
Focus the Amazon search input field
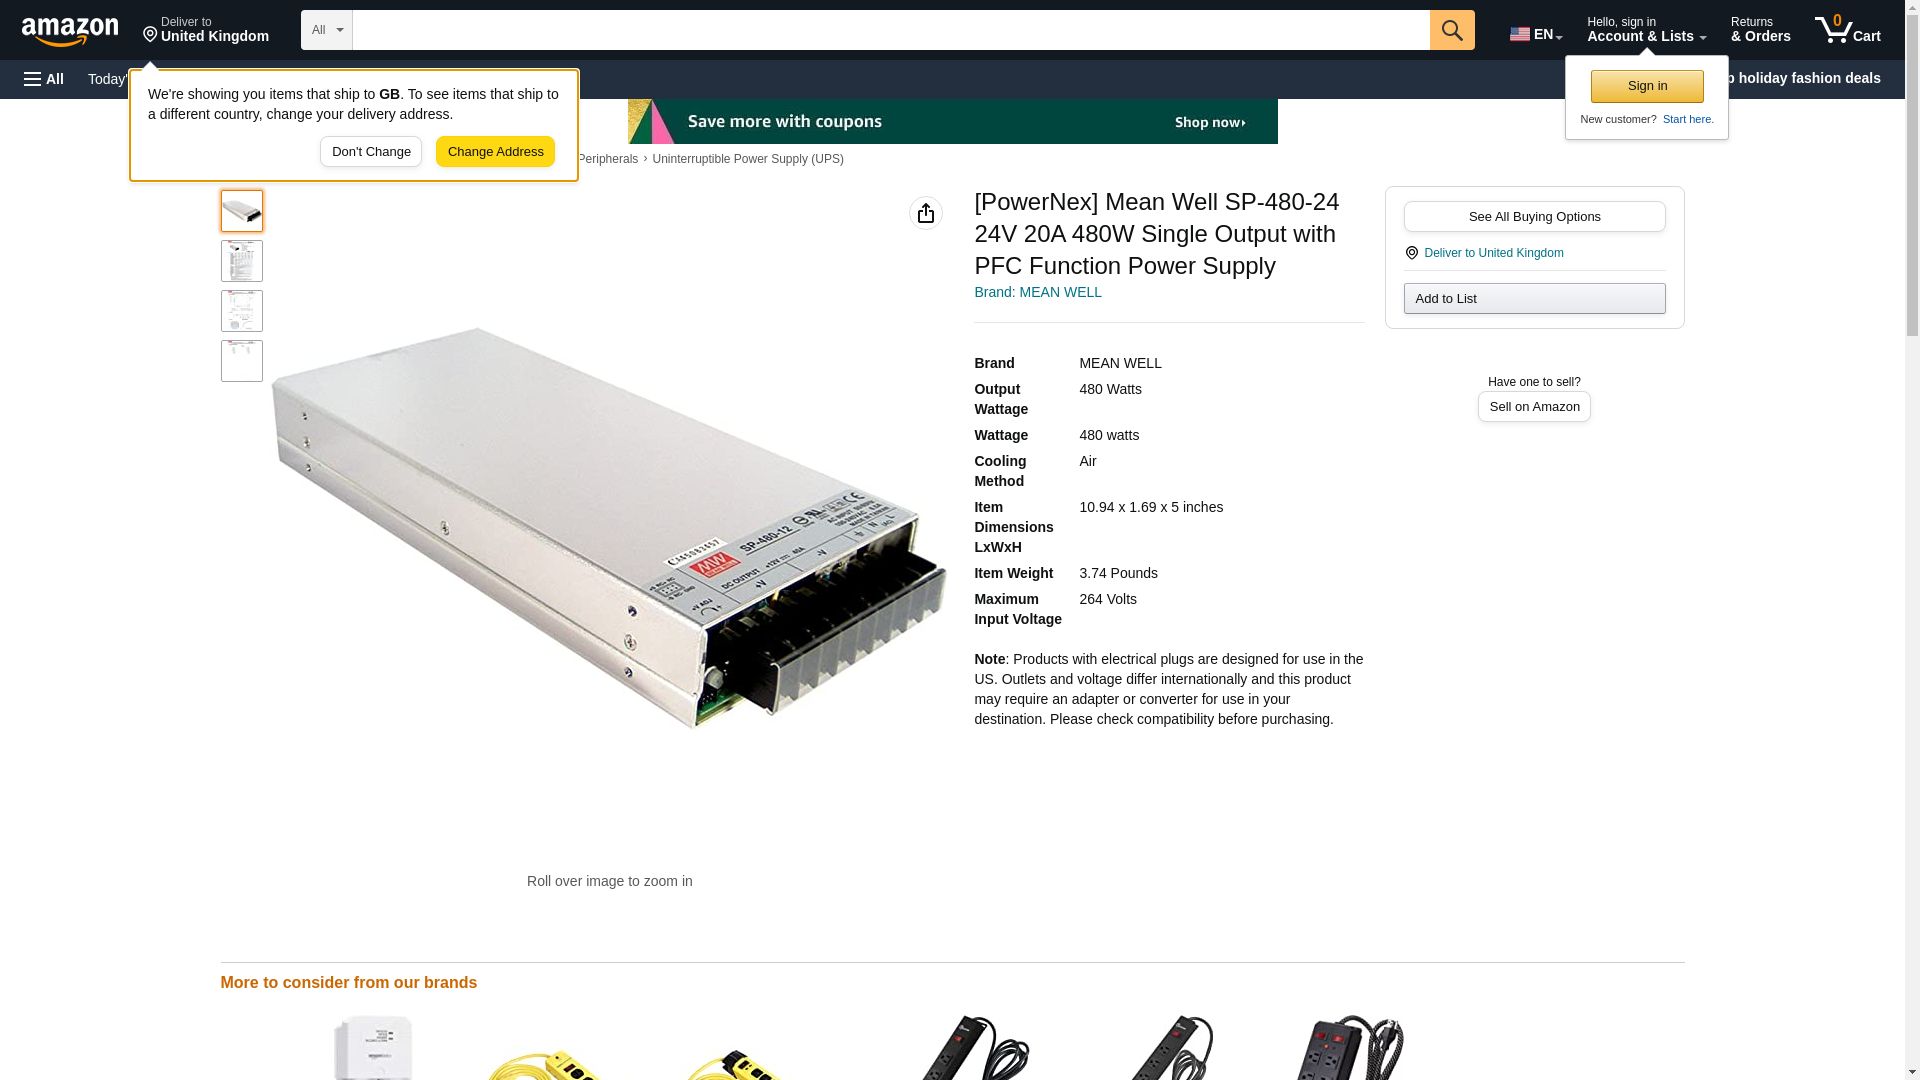[891, 30]
